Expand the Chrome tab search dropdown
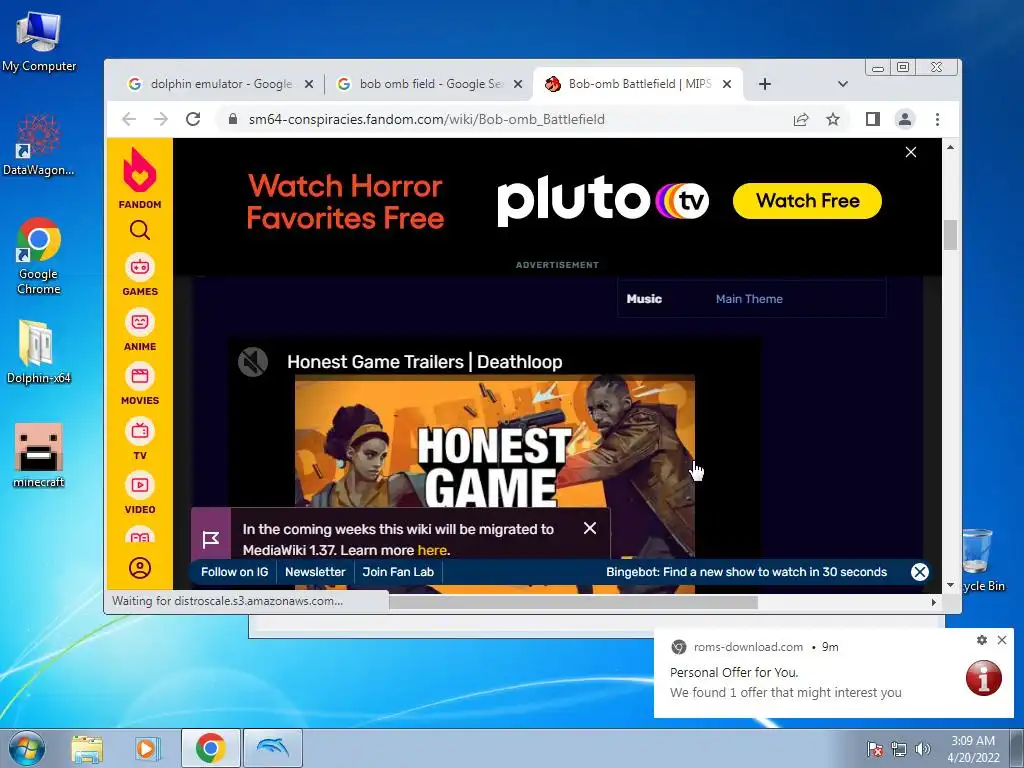1024x768 pixels. coord(842,84)
